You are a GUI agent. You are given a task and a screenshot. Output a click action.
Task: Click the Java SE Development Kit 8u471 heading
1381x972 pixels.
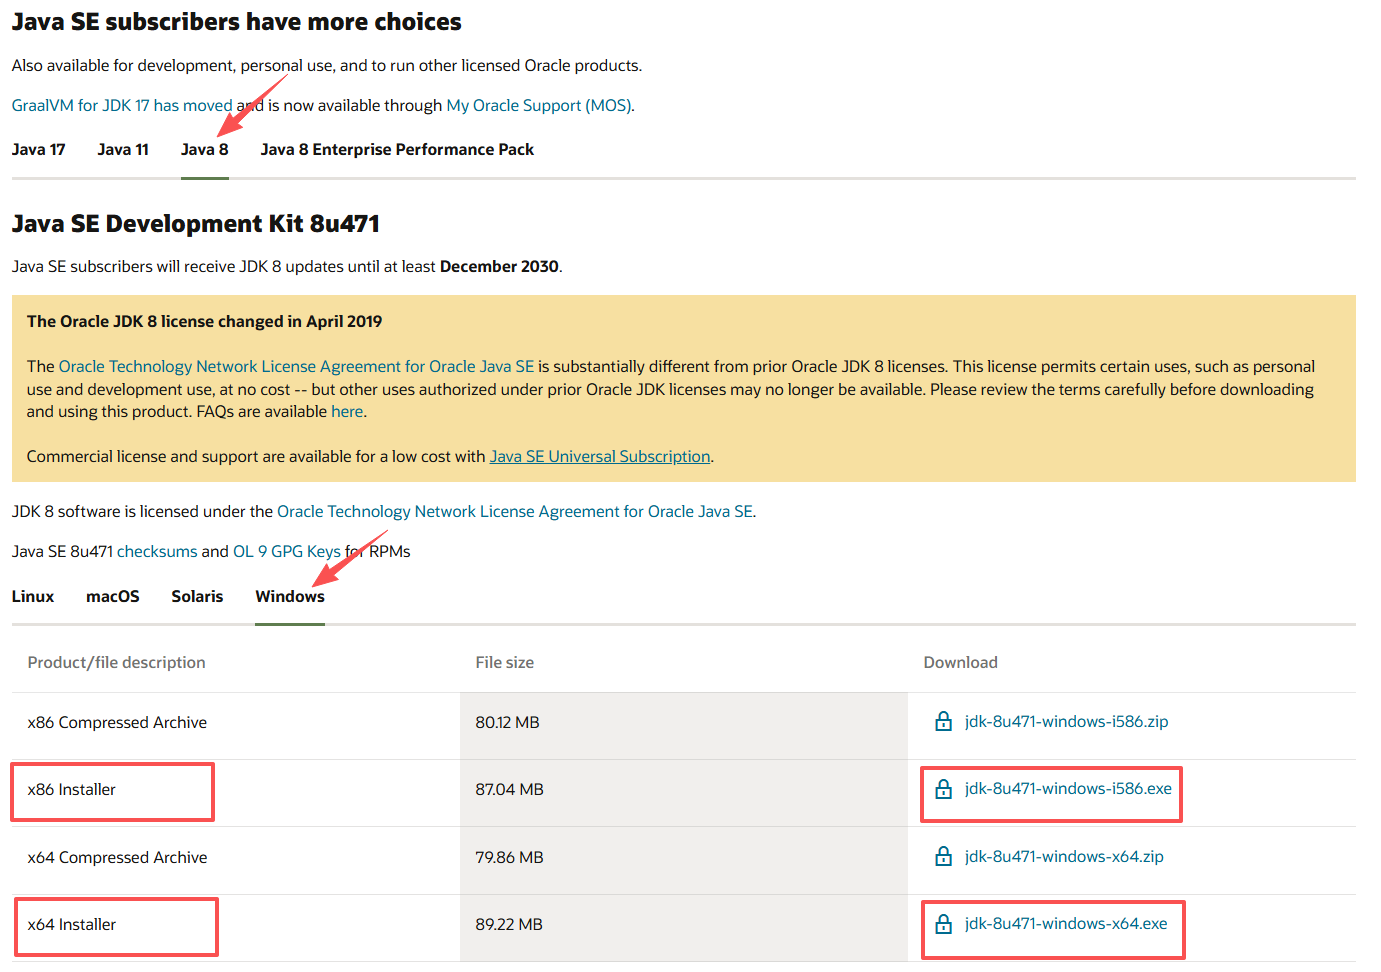point(196,223)
